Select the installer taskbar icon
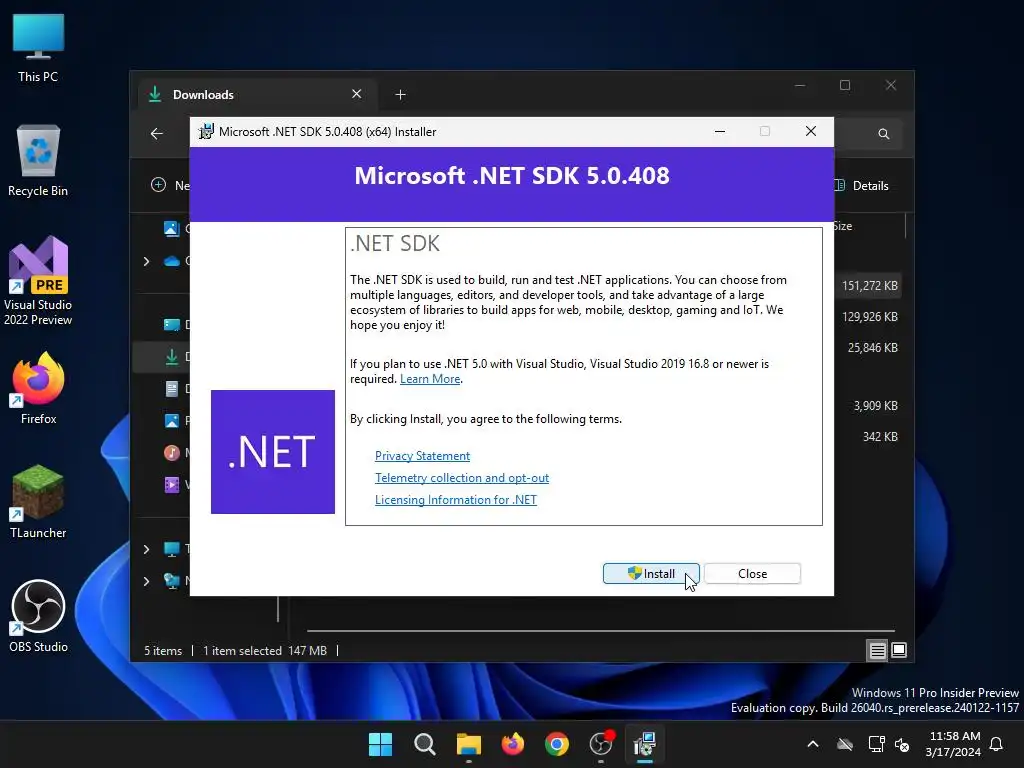1024x768 pixels. (645, 744)
